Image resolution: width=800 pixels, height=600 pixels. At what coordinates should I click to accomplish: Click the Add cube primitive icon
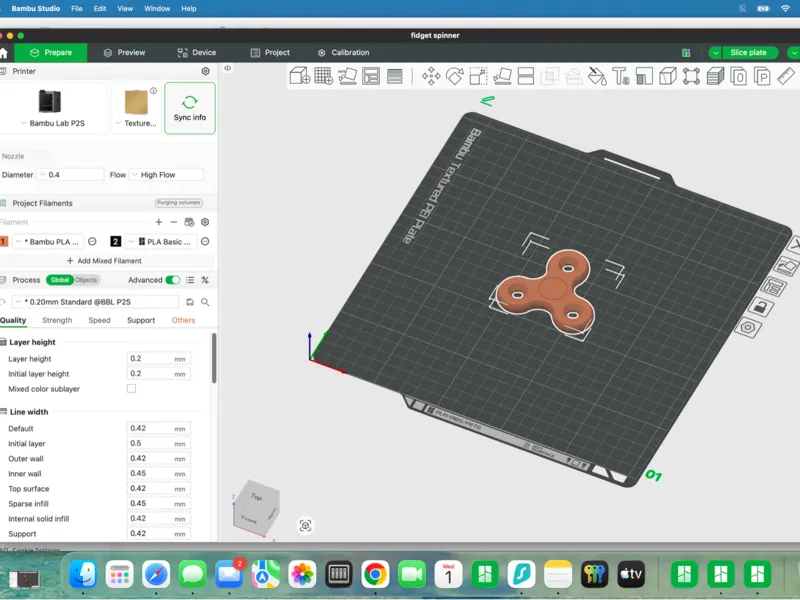299,76
